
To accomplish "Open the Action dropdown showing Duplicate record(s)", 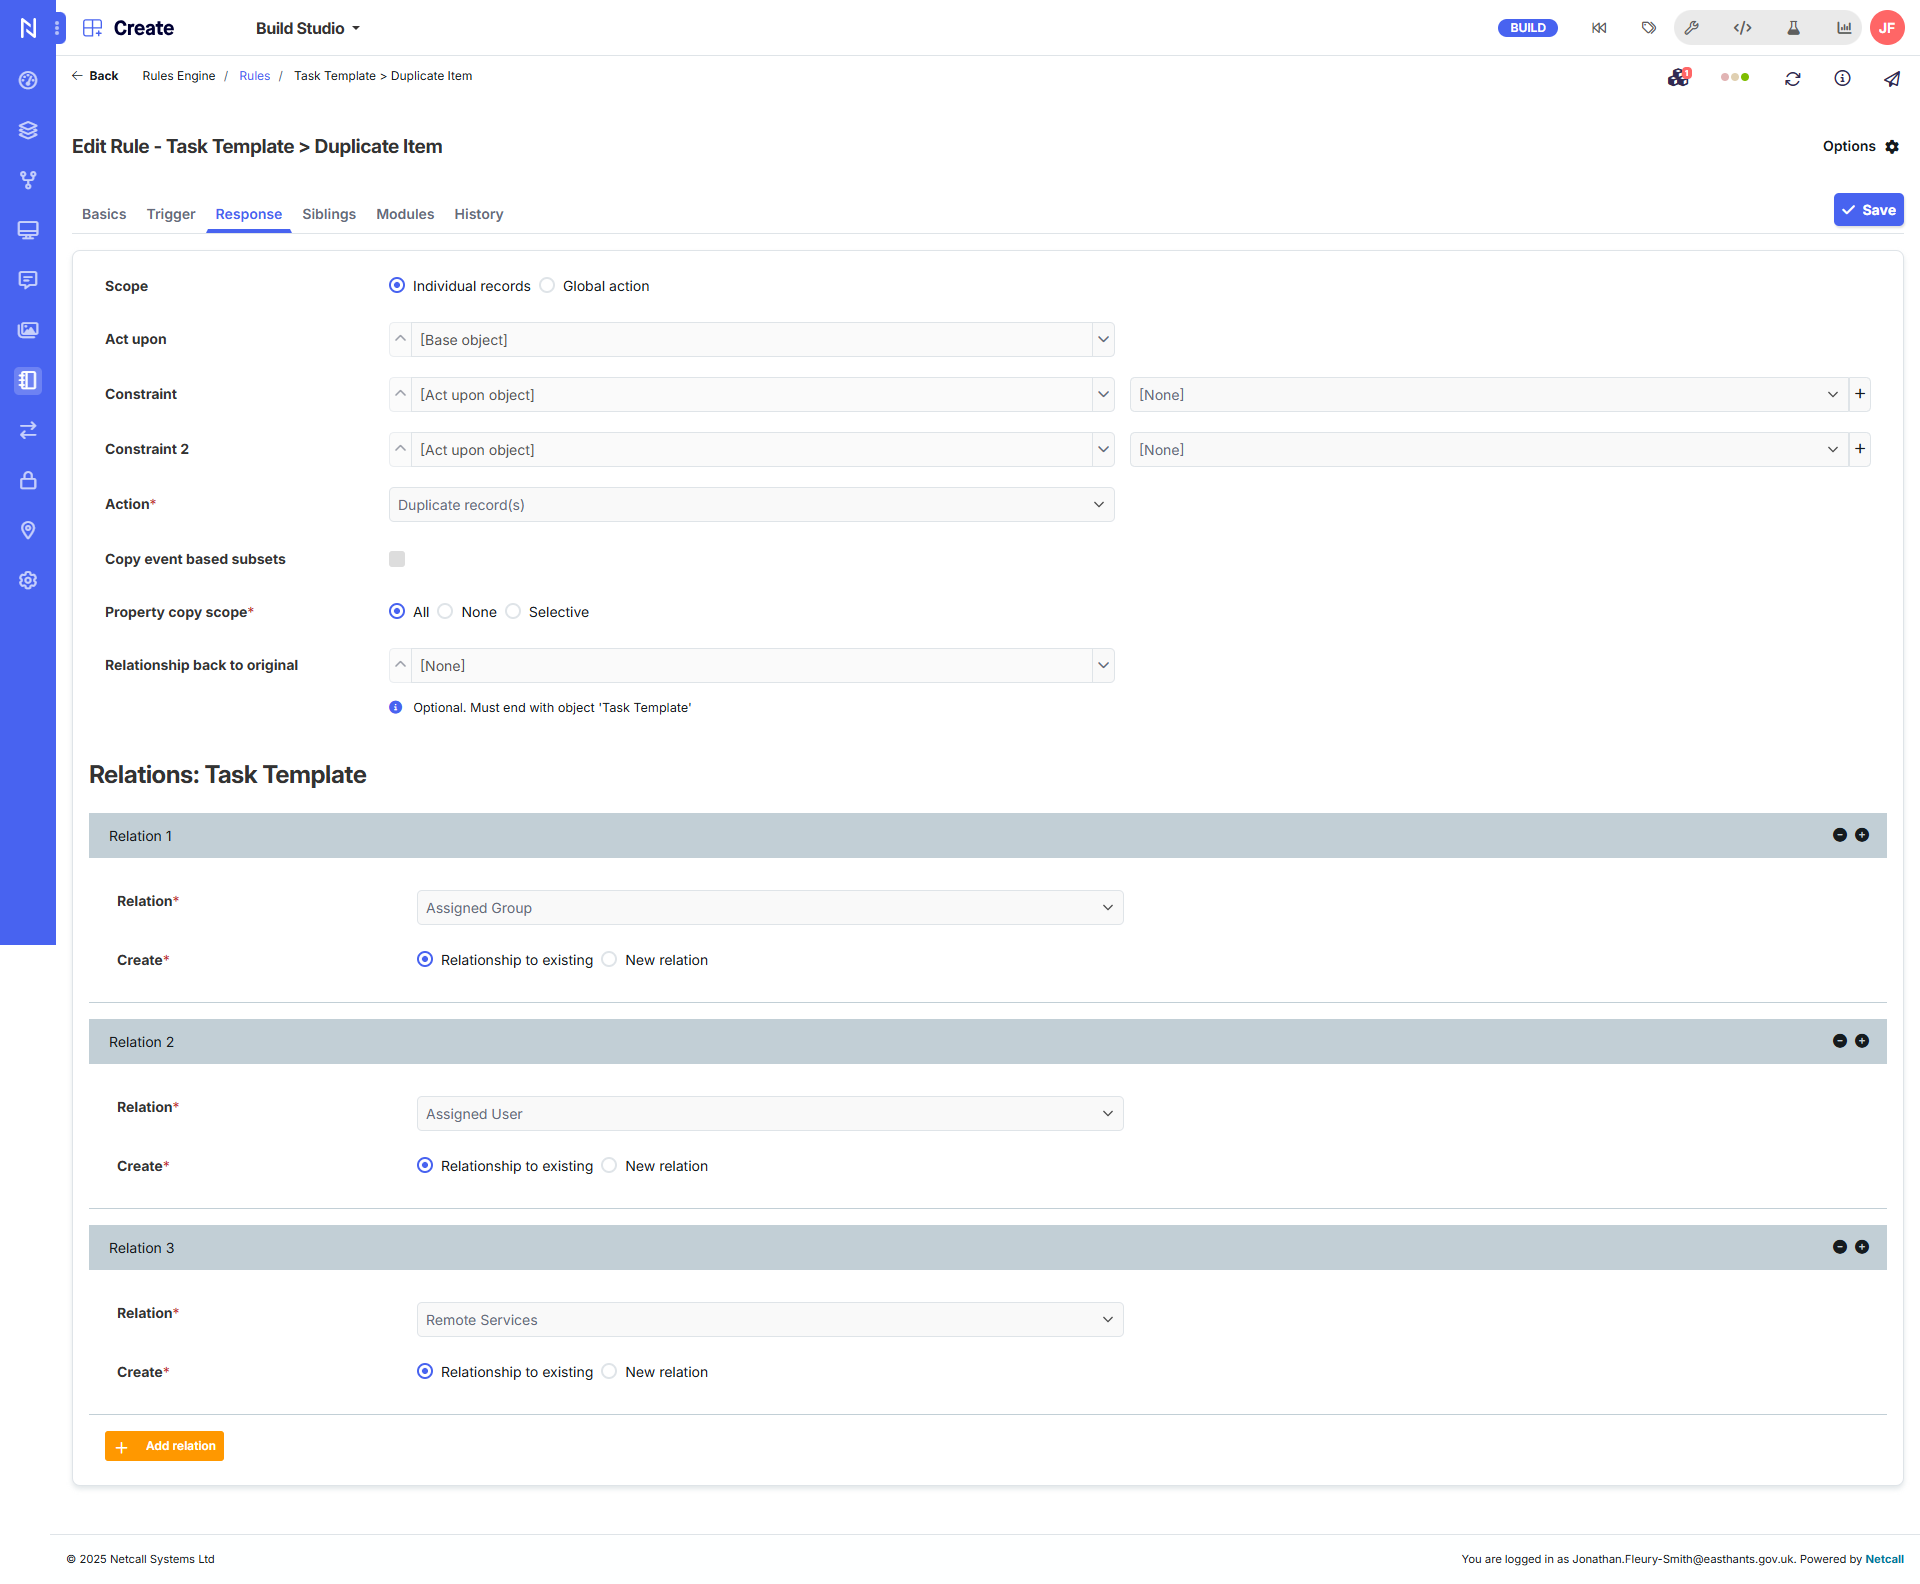I will (x=751, y=505).
